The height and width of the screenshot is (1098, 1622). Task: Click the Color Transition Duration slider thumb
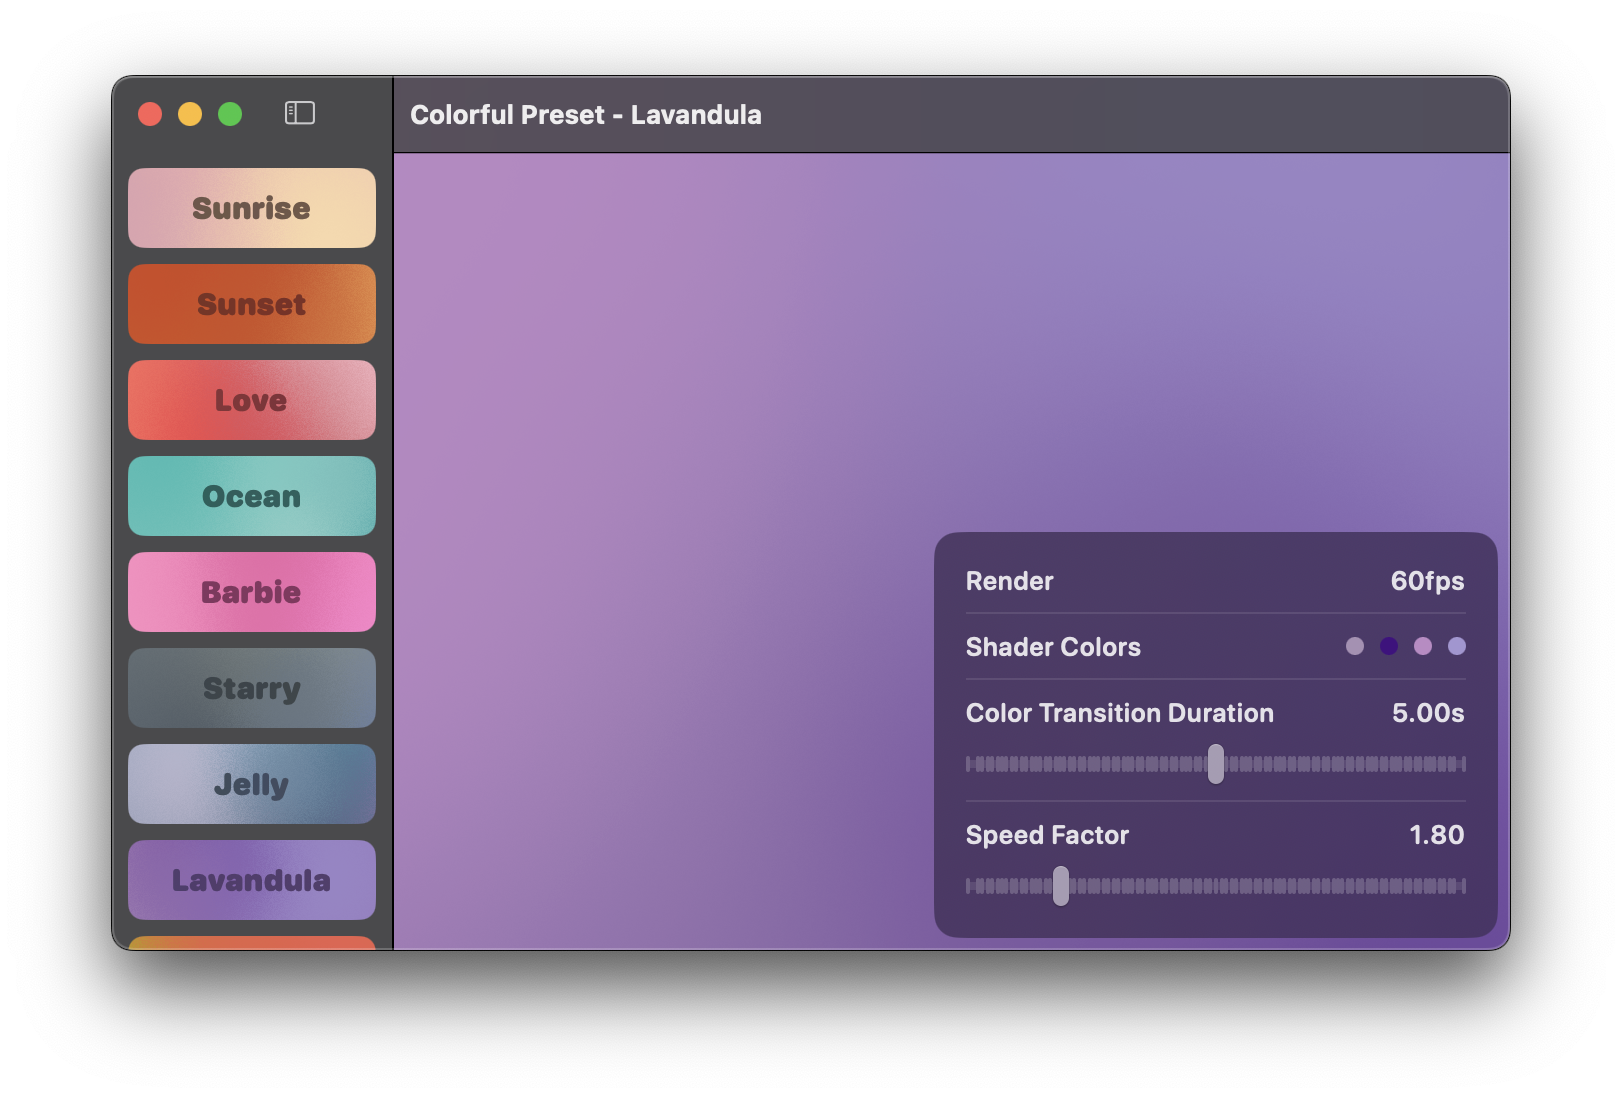point(1216,764)
